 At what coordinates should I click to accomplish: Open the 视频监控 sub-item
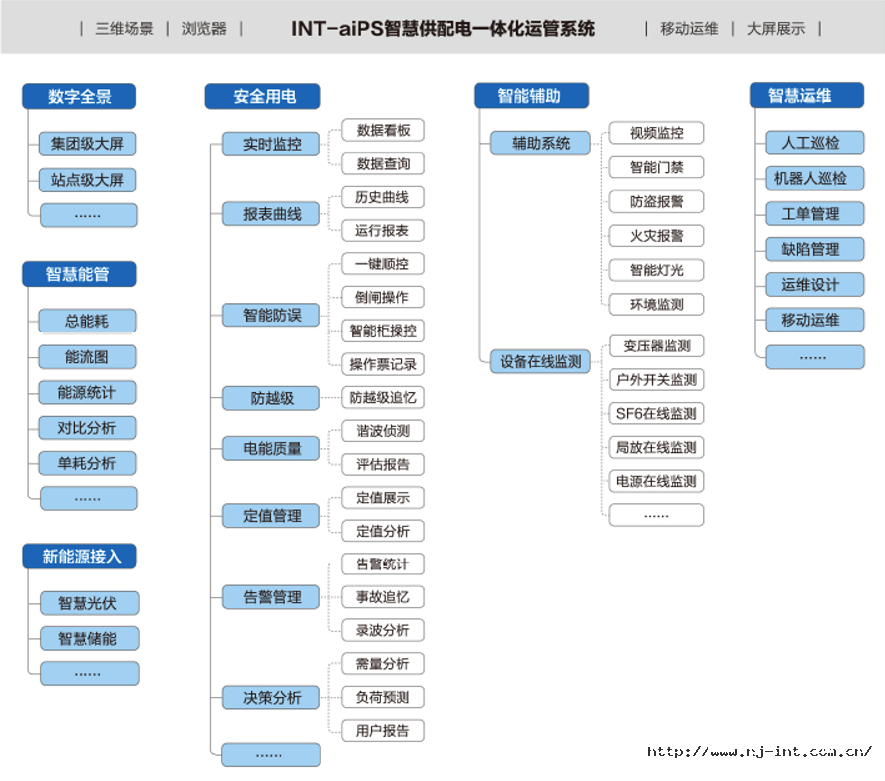(x=656, y=133)
